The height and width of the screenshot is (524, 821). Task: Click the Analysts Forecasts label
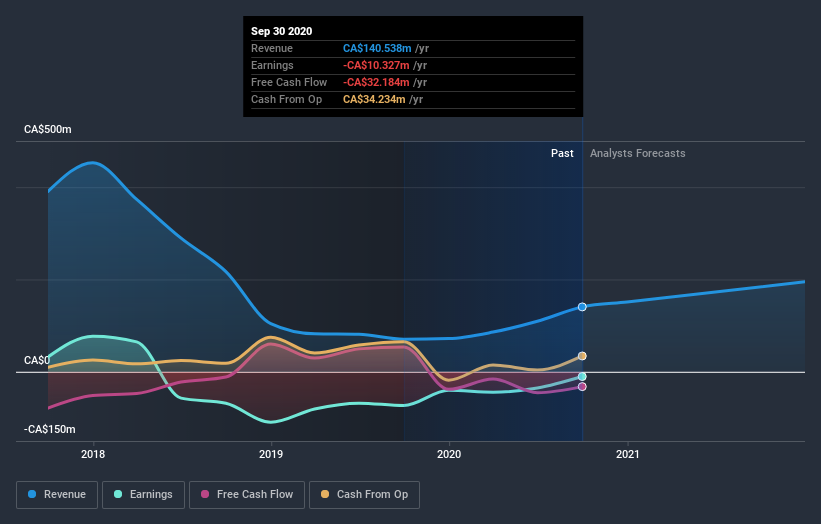coord(637,153)
